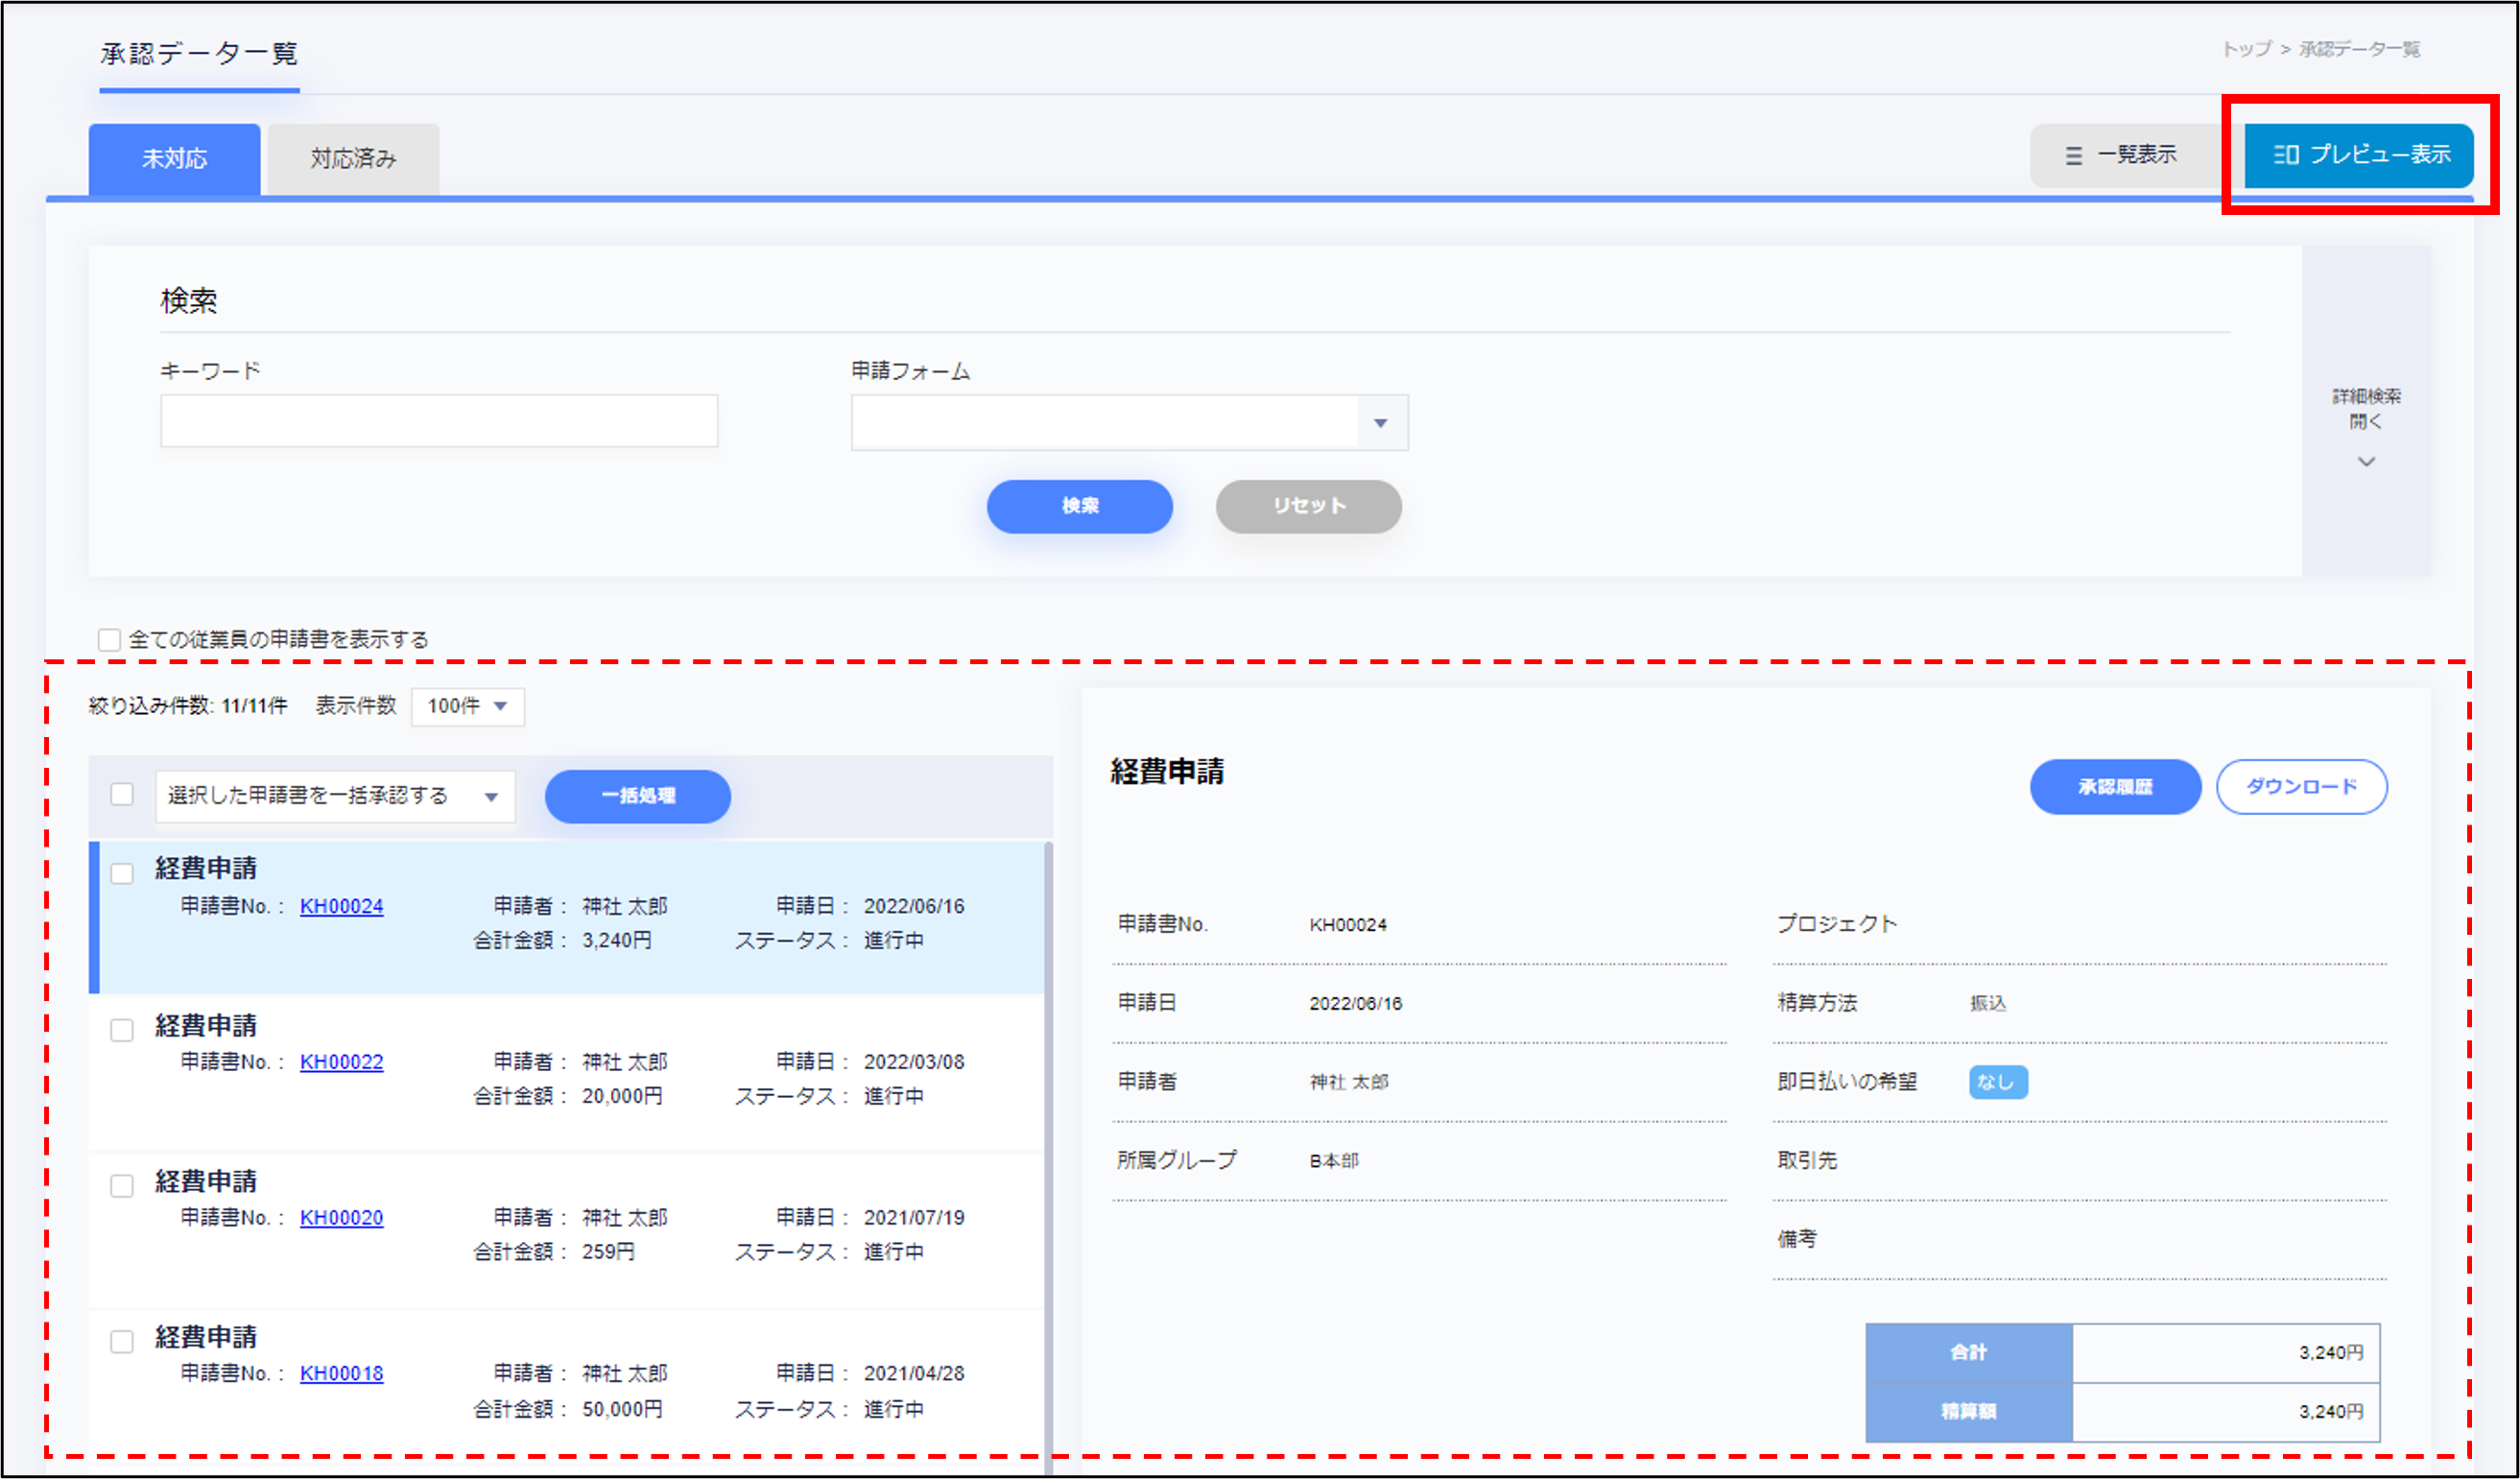Tick the select-all applications checkbox

tap(122, 795)
